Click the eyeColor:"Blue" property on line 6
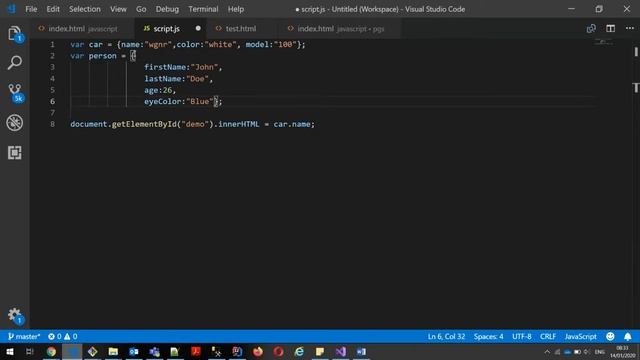Screen dimensions: 640x360 (179, 102)
